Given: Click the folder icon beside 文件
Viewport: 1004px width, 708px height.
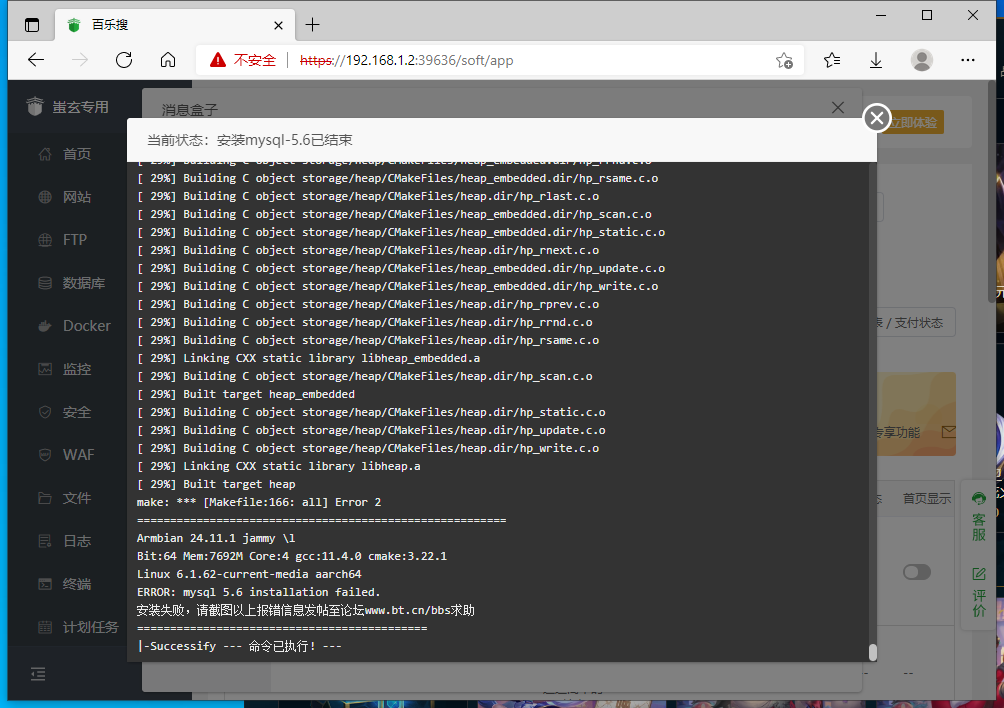Looking at the screenshot, I should [45, 498].
